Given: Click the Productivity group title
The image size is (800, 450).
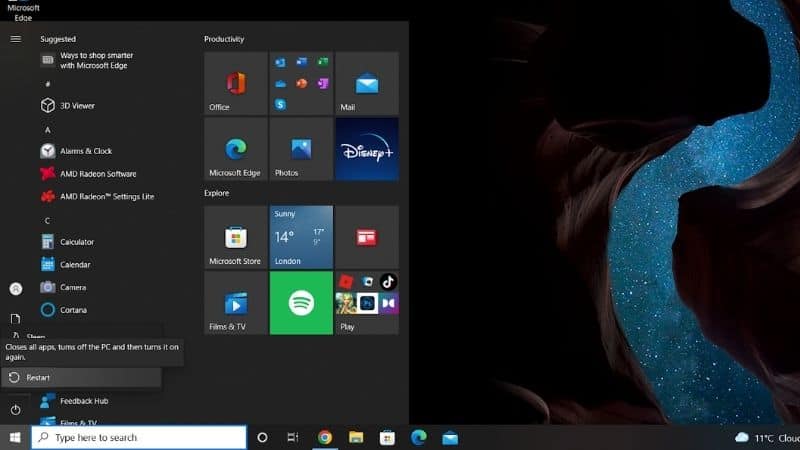Looking at the screenshot, I should [x=224, y=39].
